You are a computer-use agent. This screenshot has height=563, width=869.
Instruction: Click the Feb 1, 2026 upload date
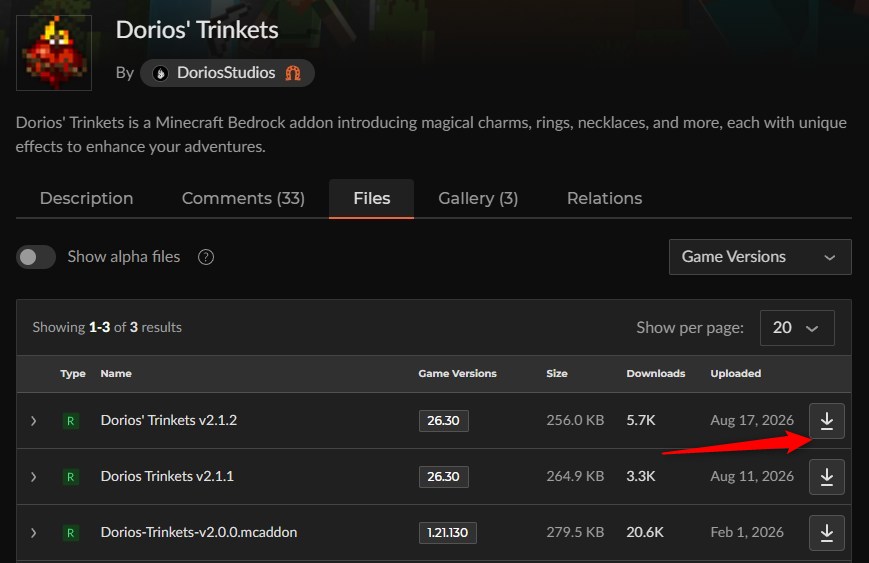[747, 532]
